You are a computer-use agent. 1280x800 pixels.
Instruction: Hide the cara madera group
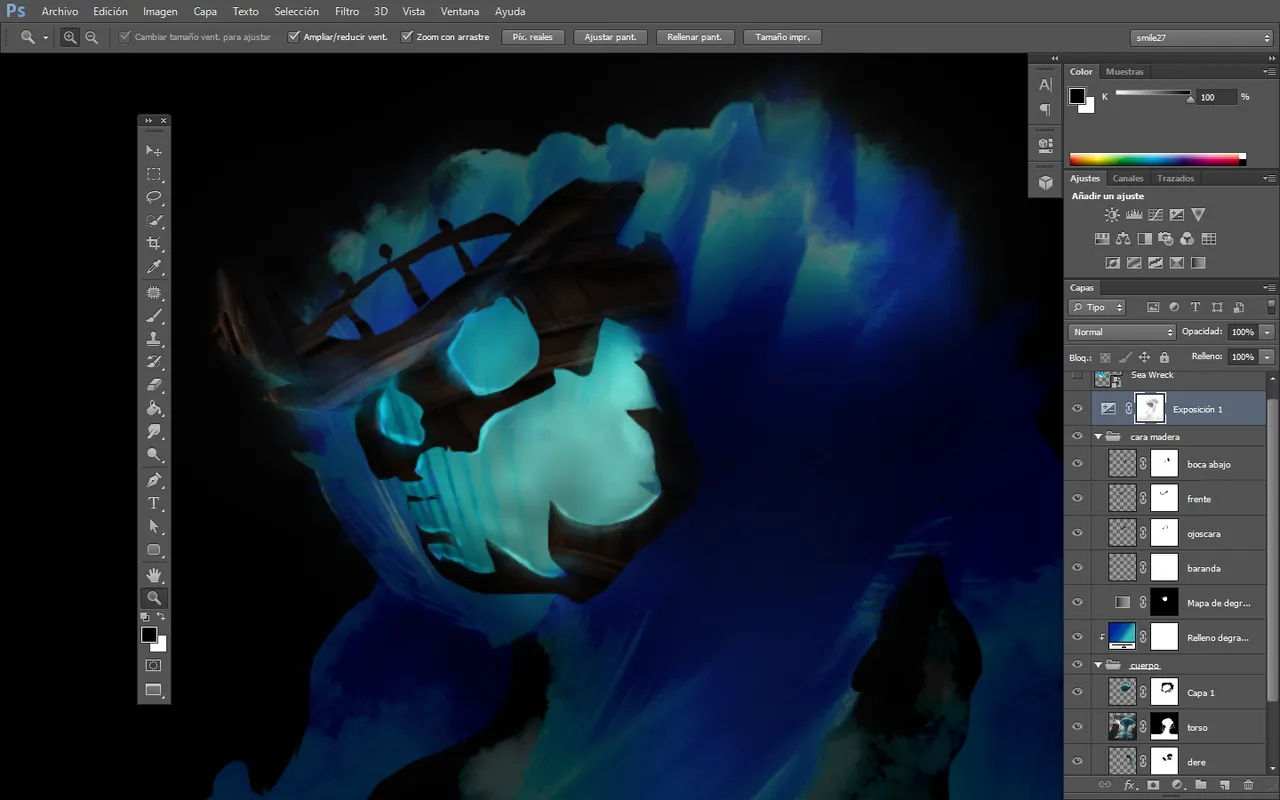point(1077,436)
